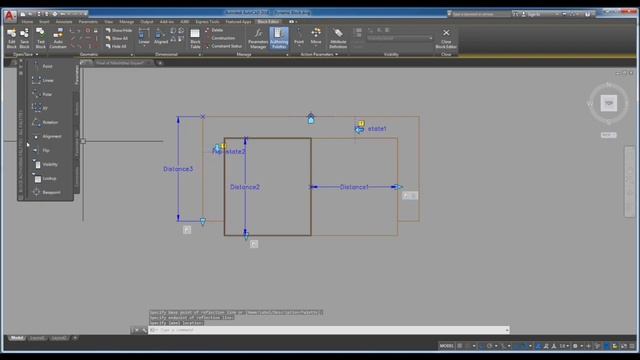
Task: Open the visibility state dropdown list
Action: click(x=400, y=38)
